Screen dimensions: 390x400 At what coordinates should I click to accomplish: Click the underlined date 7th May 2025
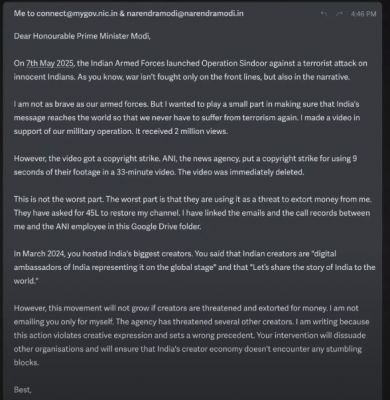[50, 63]
